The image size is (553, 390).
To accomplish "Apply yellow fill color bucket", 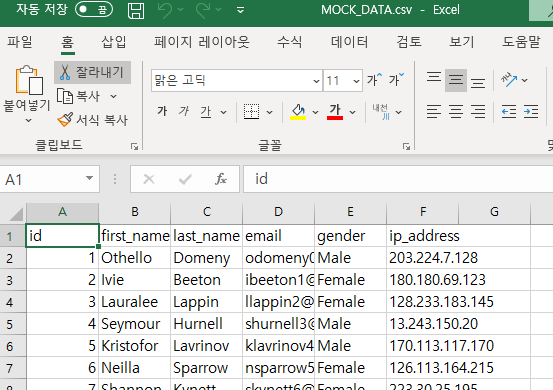I will 298,112.
